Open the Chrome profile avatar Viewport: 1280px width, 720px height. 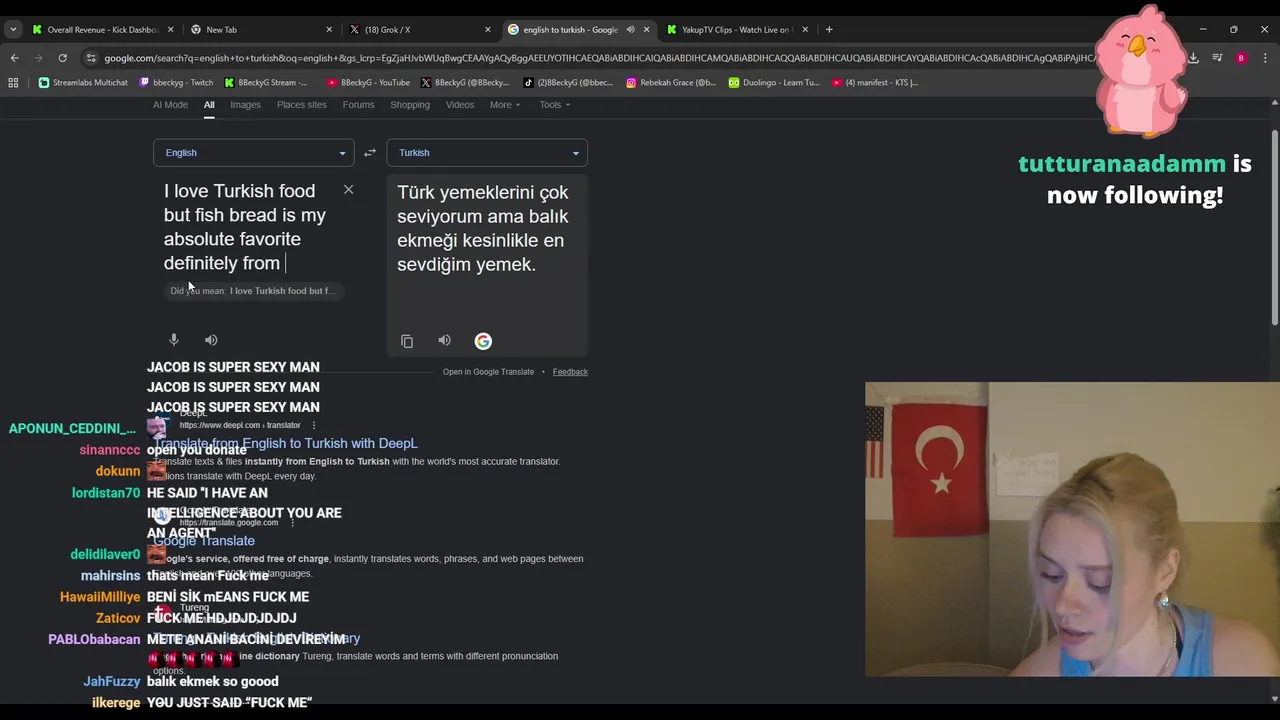coord(1241,58)
